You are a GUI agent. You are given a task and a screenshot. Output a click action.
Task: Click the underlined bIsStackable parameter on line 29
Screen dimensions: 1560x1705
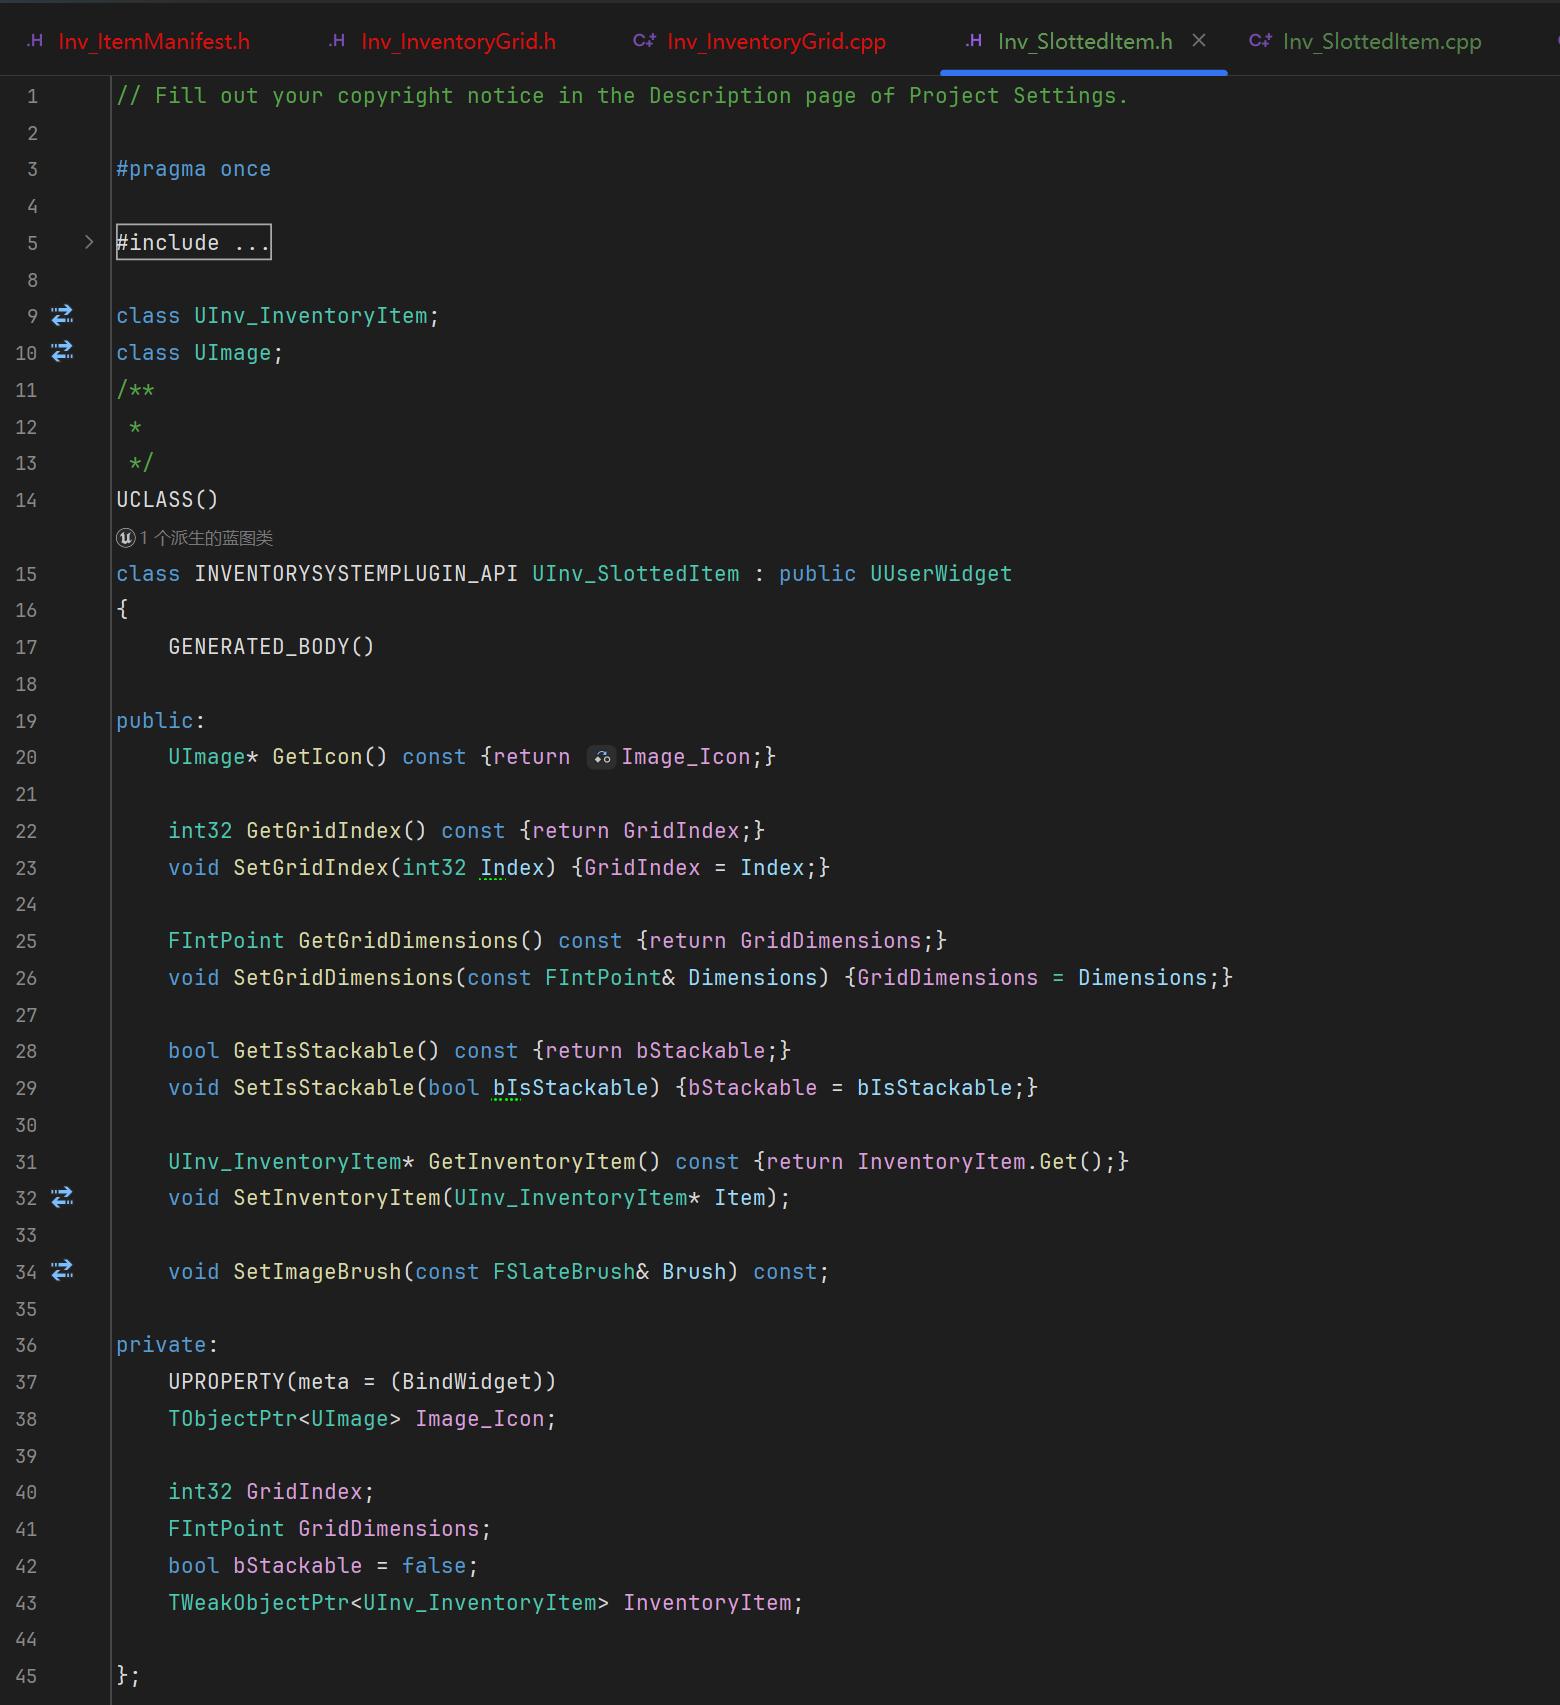click(571, 1088)
